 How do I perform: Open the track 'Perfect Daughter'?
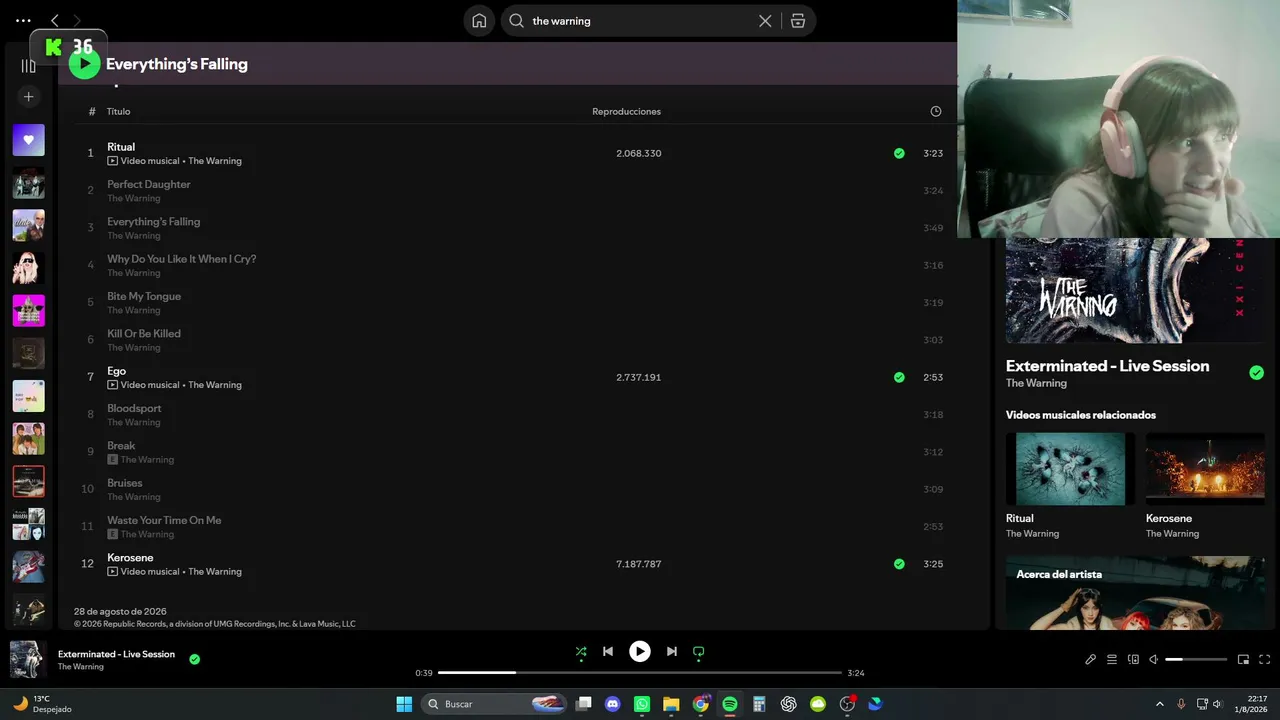click(x=149, y=184)
